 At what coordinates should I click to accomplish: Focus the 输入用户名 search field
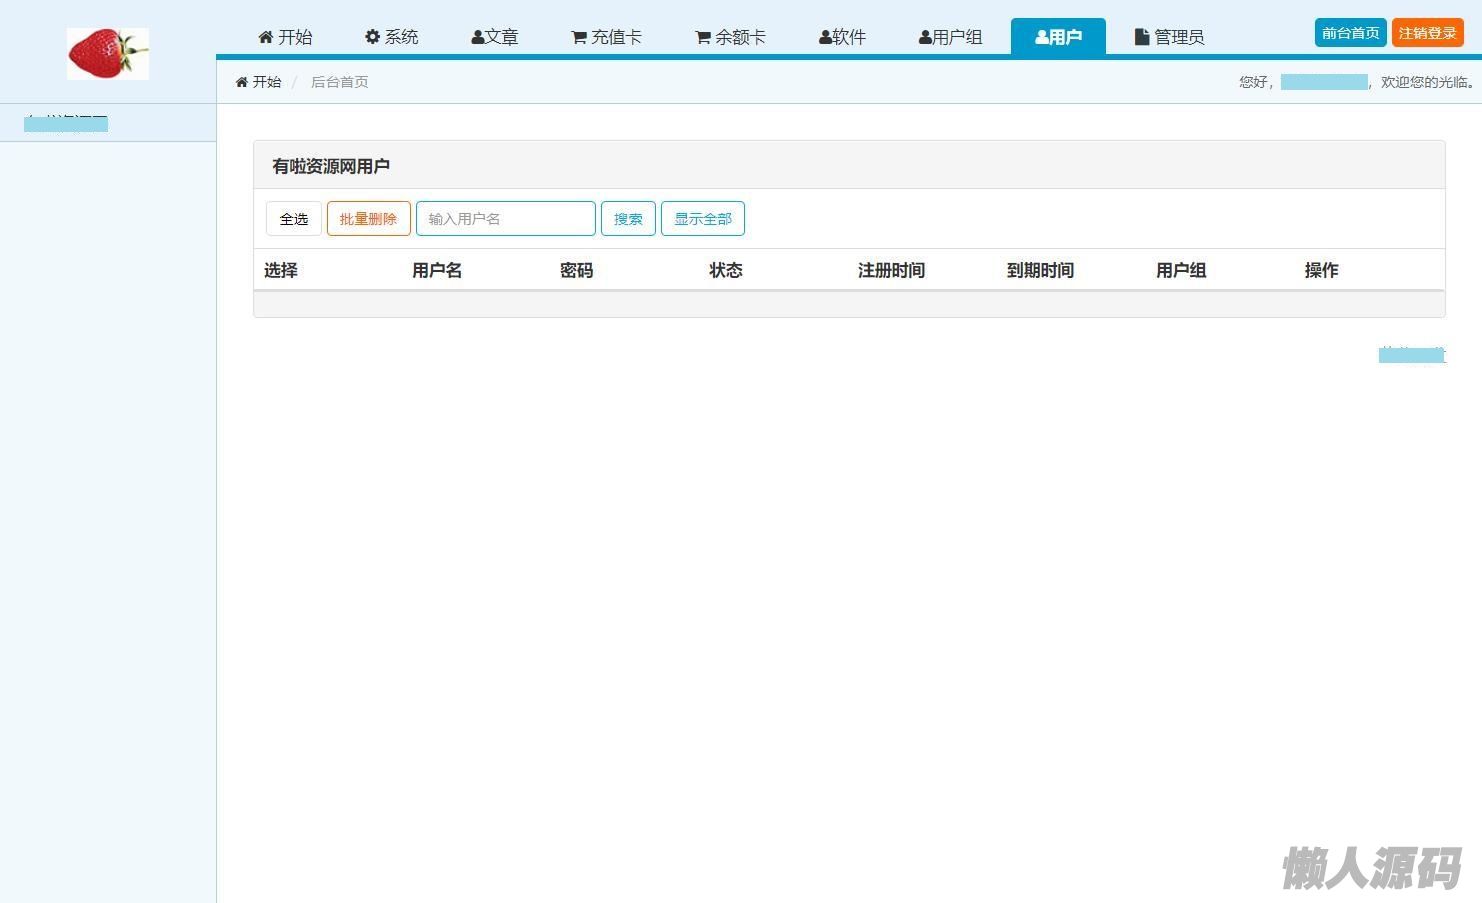(505, 219)
